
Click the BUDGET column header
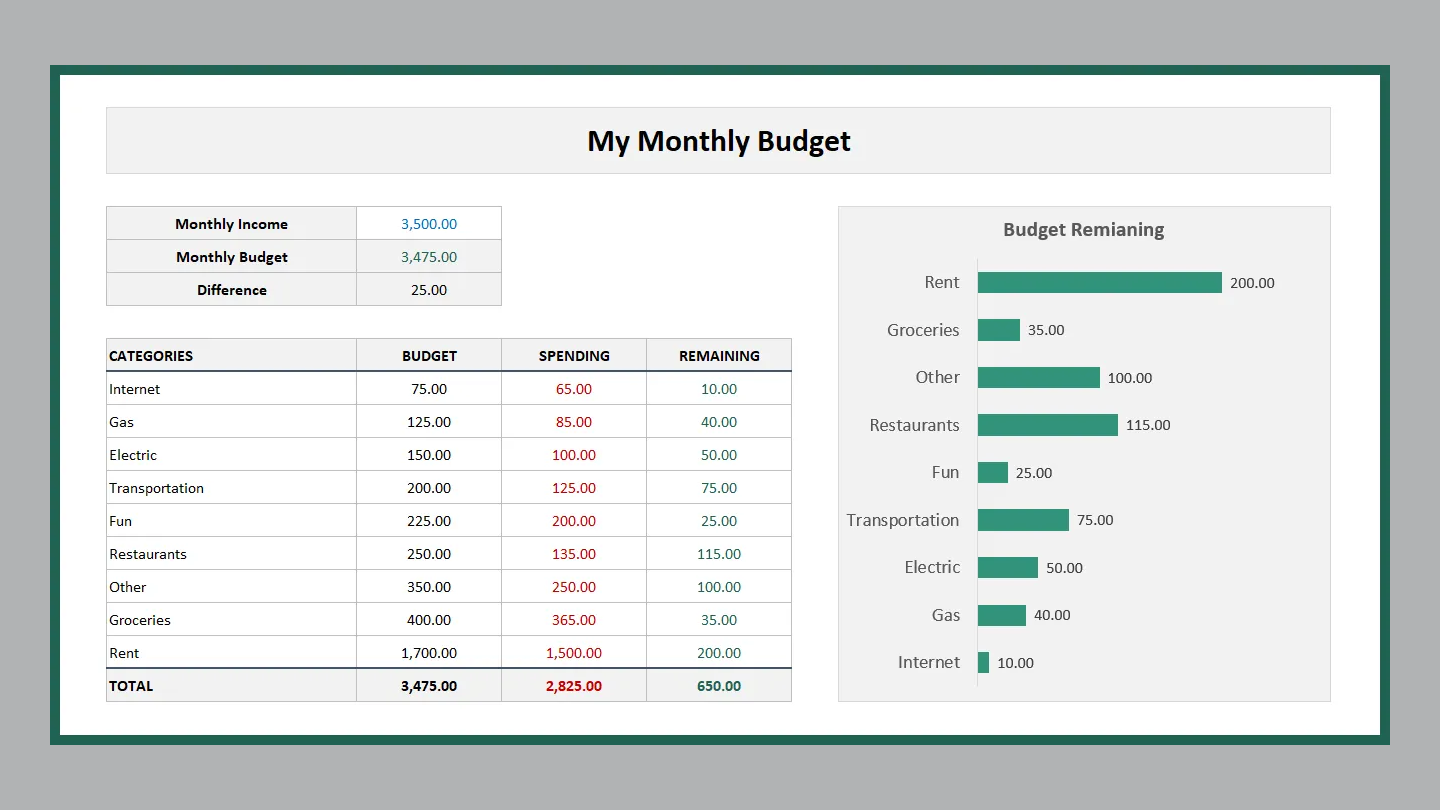click(429, 355)
